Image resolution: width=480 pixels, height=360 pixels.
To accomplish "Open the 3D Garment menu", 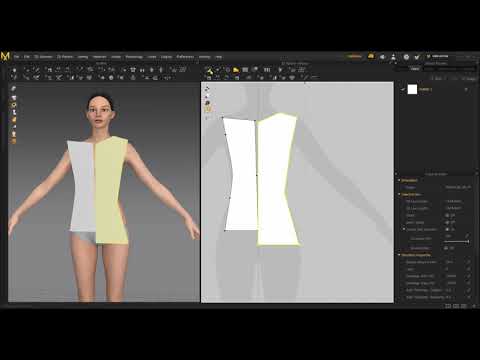I will tap(43, 57).
